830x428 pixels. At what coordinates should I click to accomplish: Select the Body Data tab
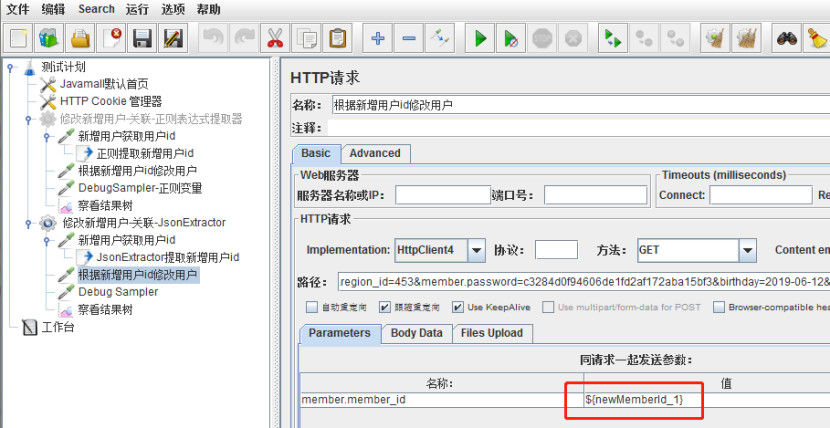pos(417,333)
